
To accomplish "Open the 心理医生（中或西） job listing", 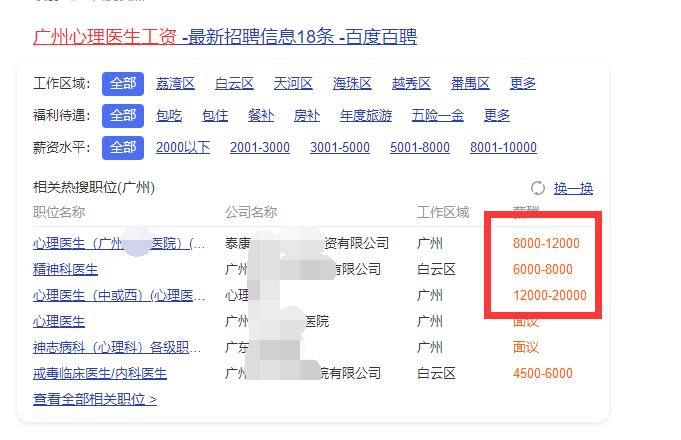I will 119,295.
